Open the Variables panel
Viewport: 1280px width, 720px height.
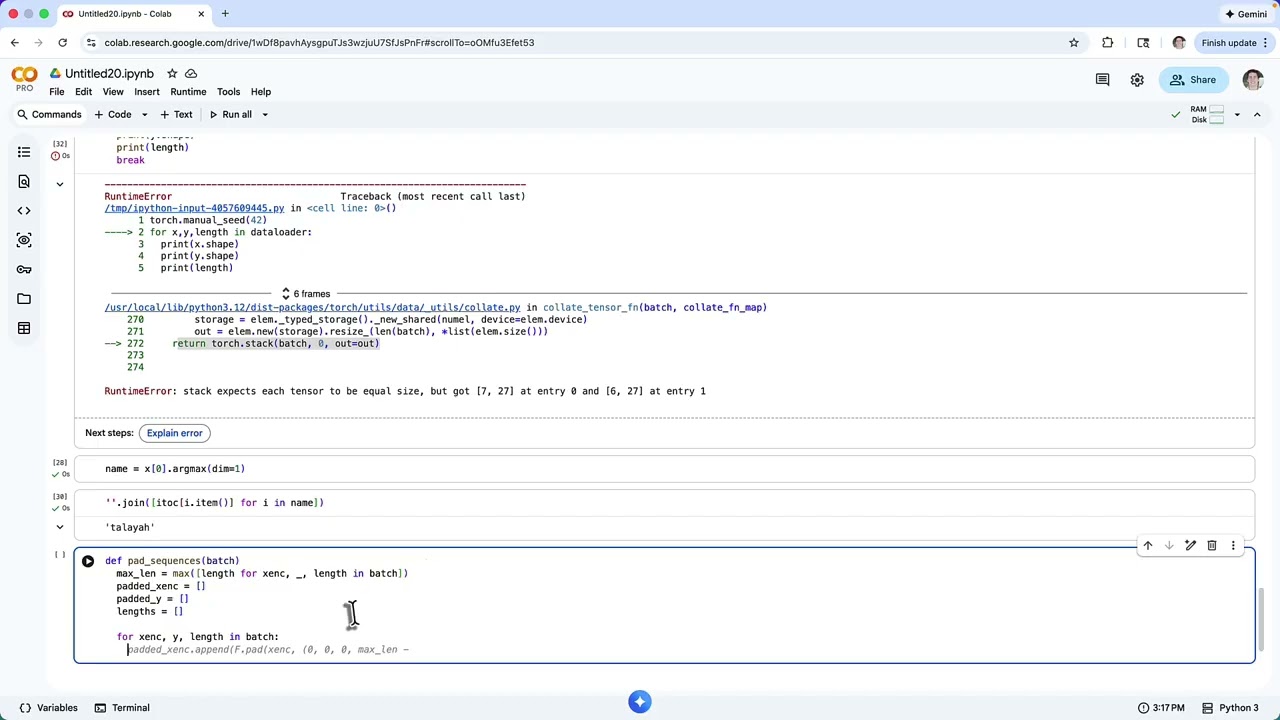(x=48, y=708)
